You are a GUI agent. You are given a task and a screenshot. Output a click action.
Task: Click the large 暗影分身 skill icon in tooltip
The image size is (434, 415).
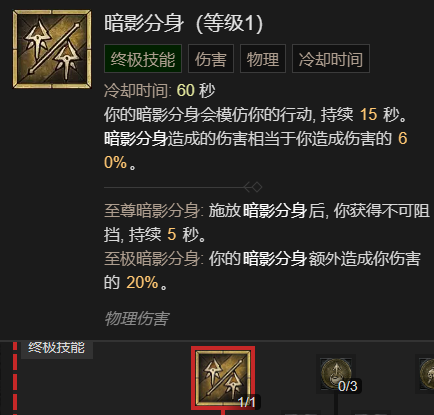[52, 49]
